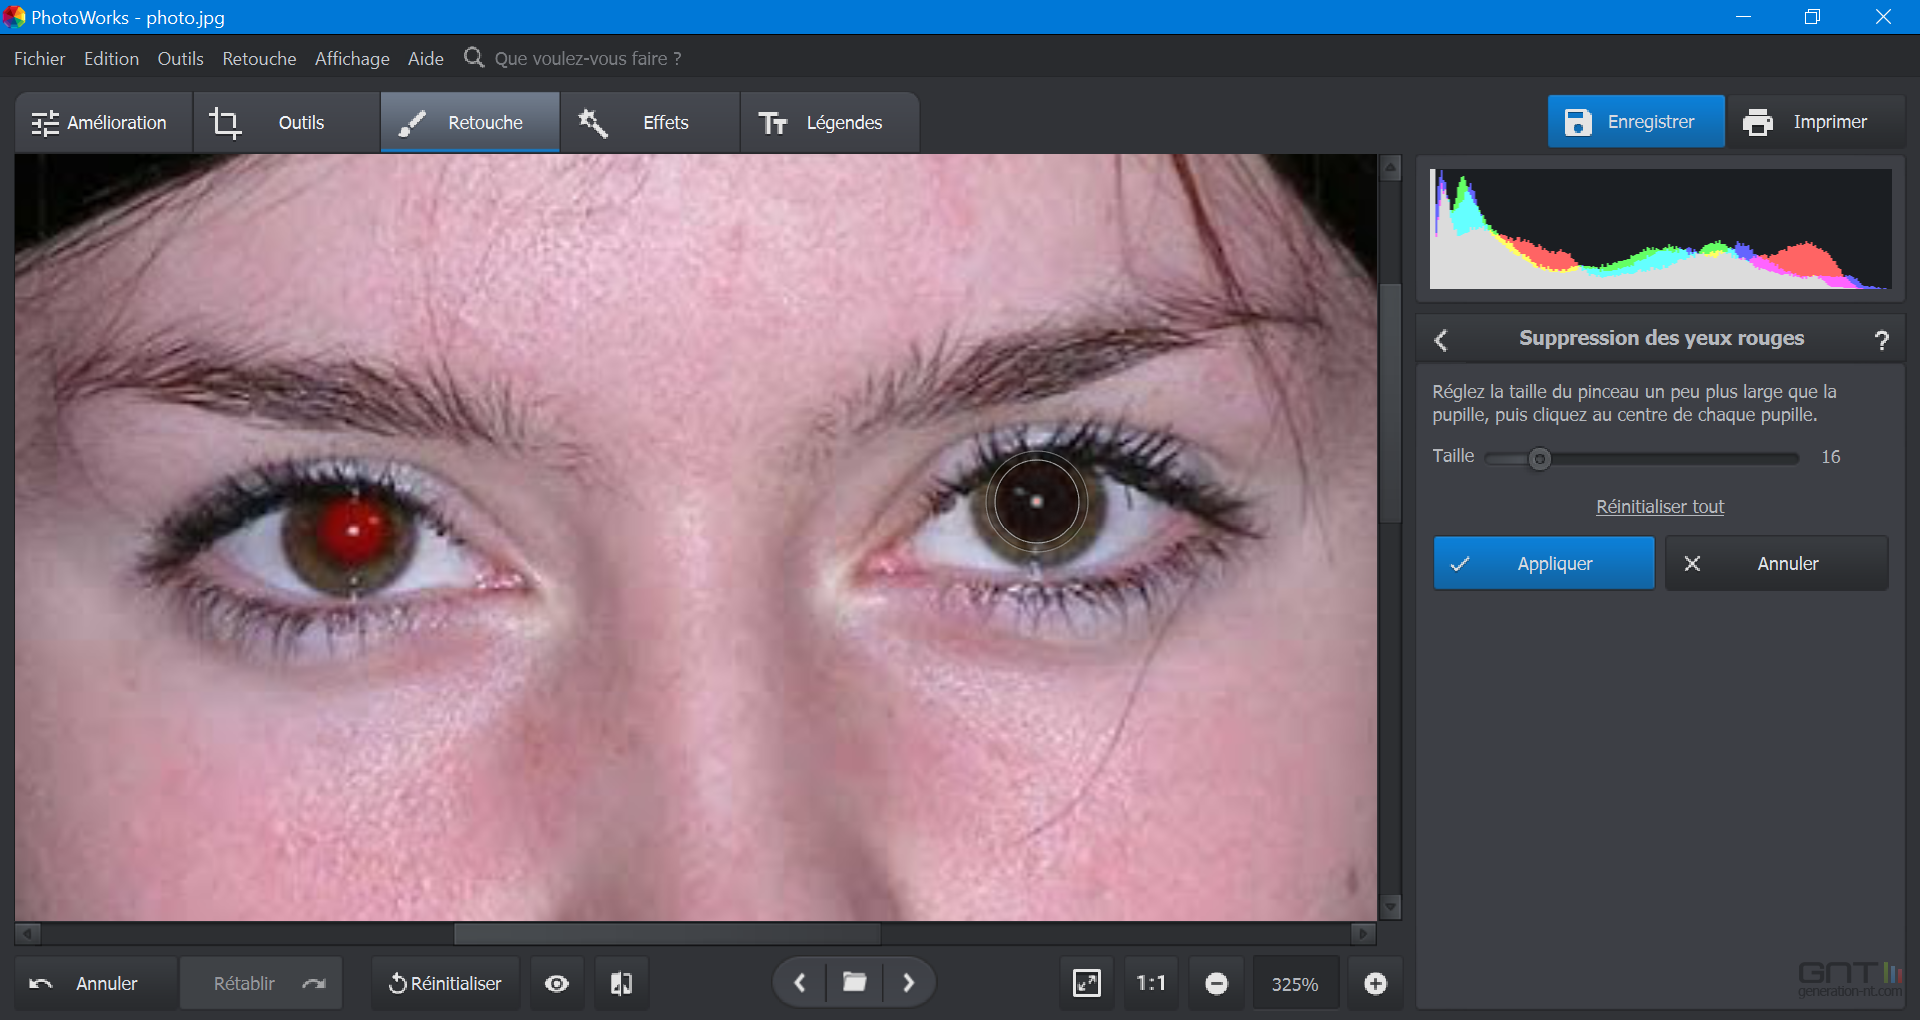Zoom out with the minus icon
1920x1020 pixels.
click(x=1216, y=983)
